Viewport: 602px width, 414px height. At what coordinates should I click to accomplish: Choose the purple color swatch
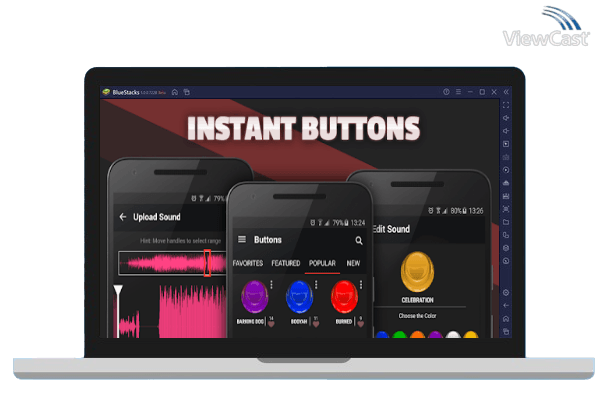tap(435, 335)
